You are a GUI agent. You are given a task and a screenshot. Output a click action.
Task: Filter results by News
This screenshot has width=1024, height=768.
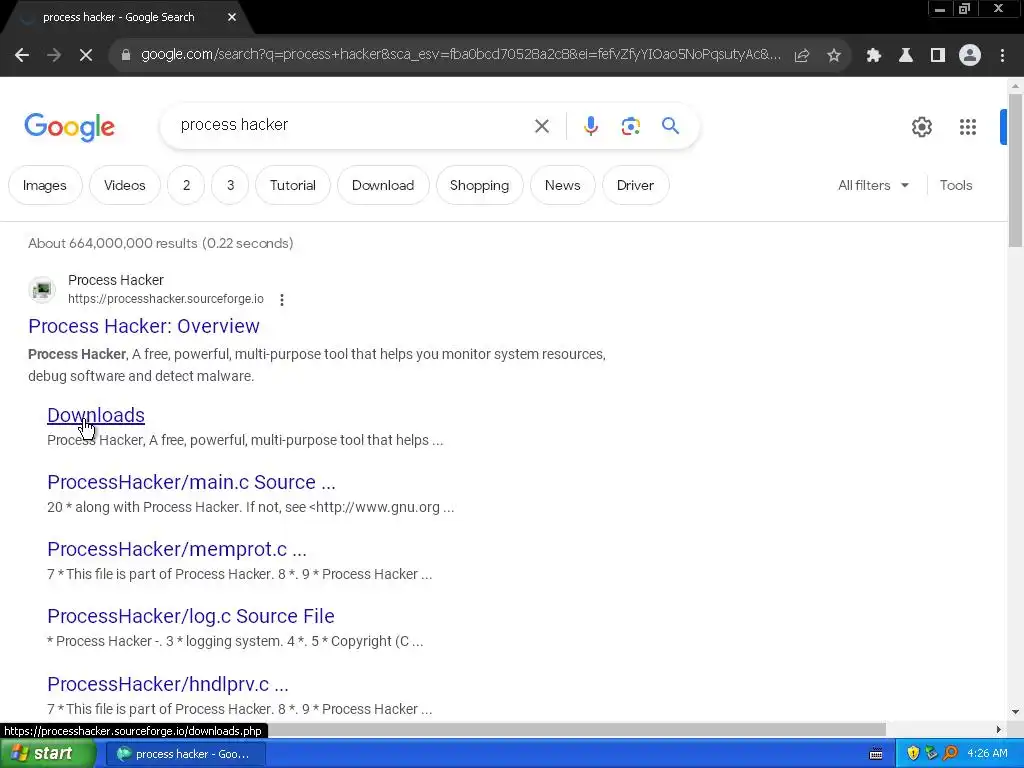coord(562,185)
